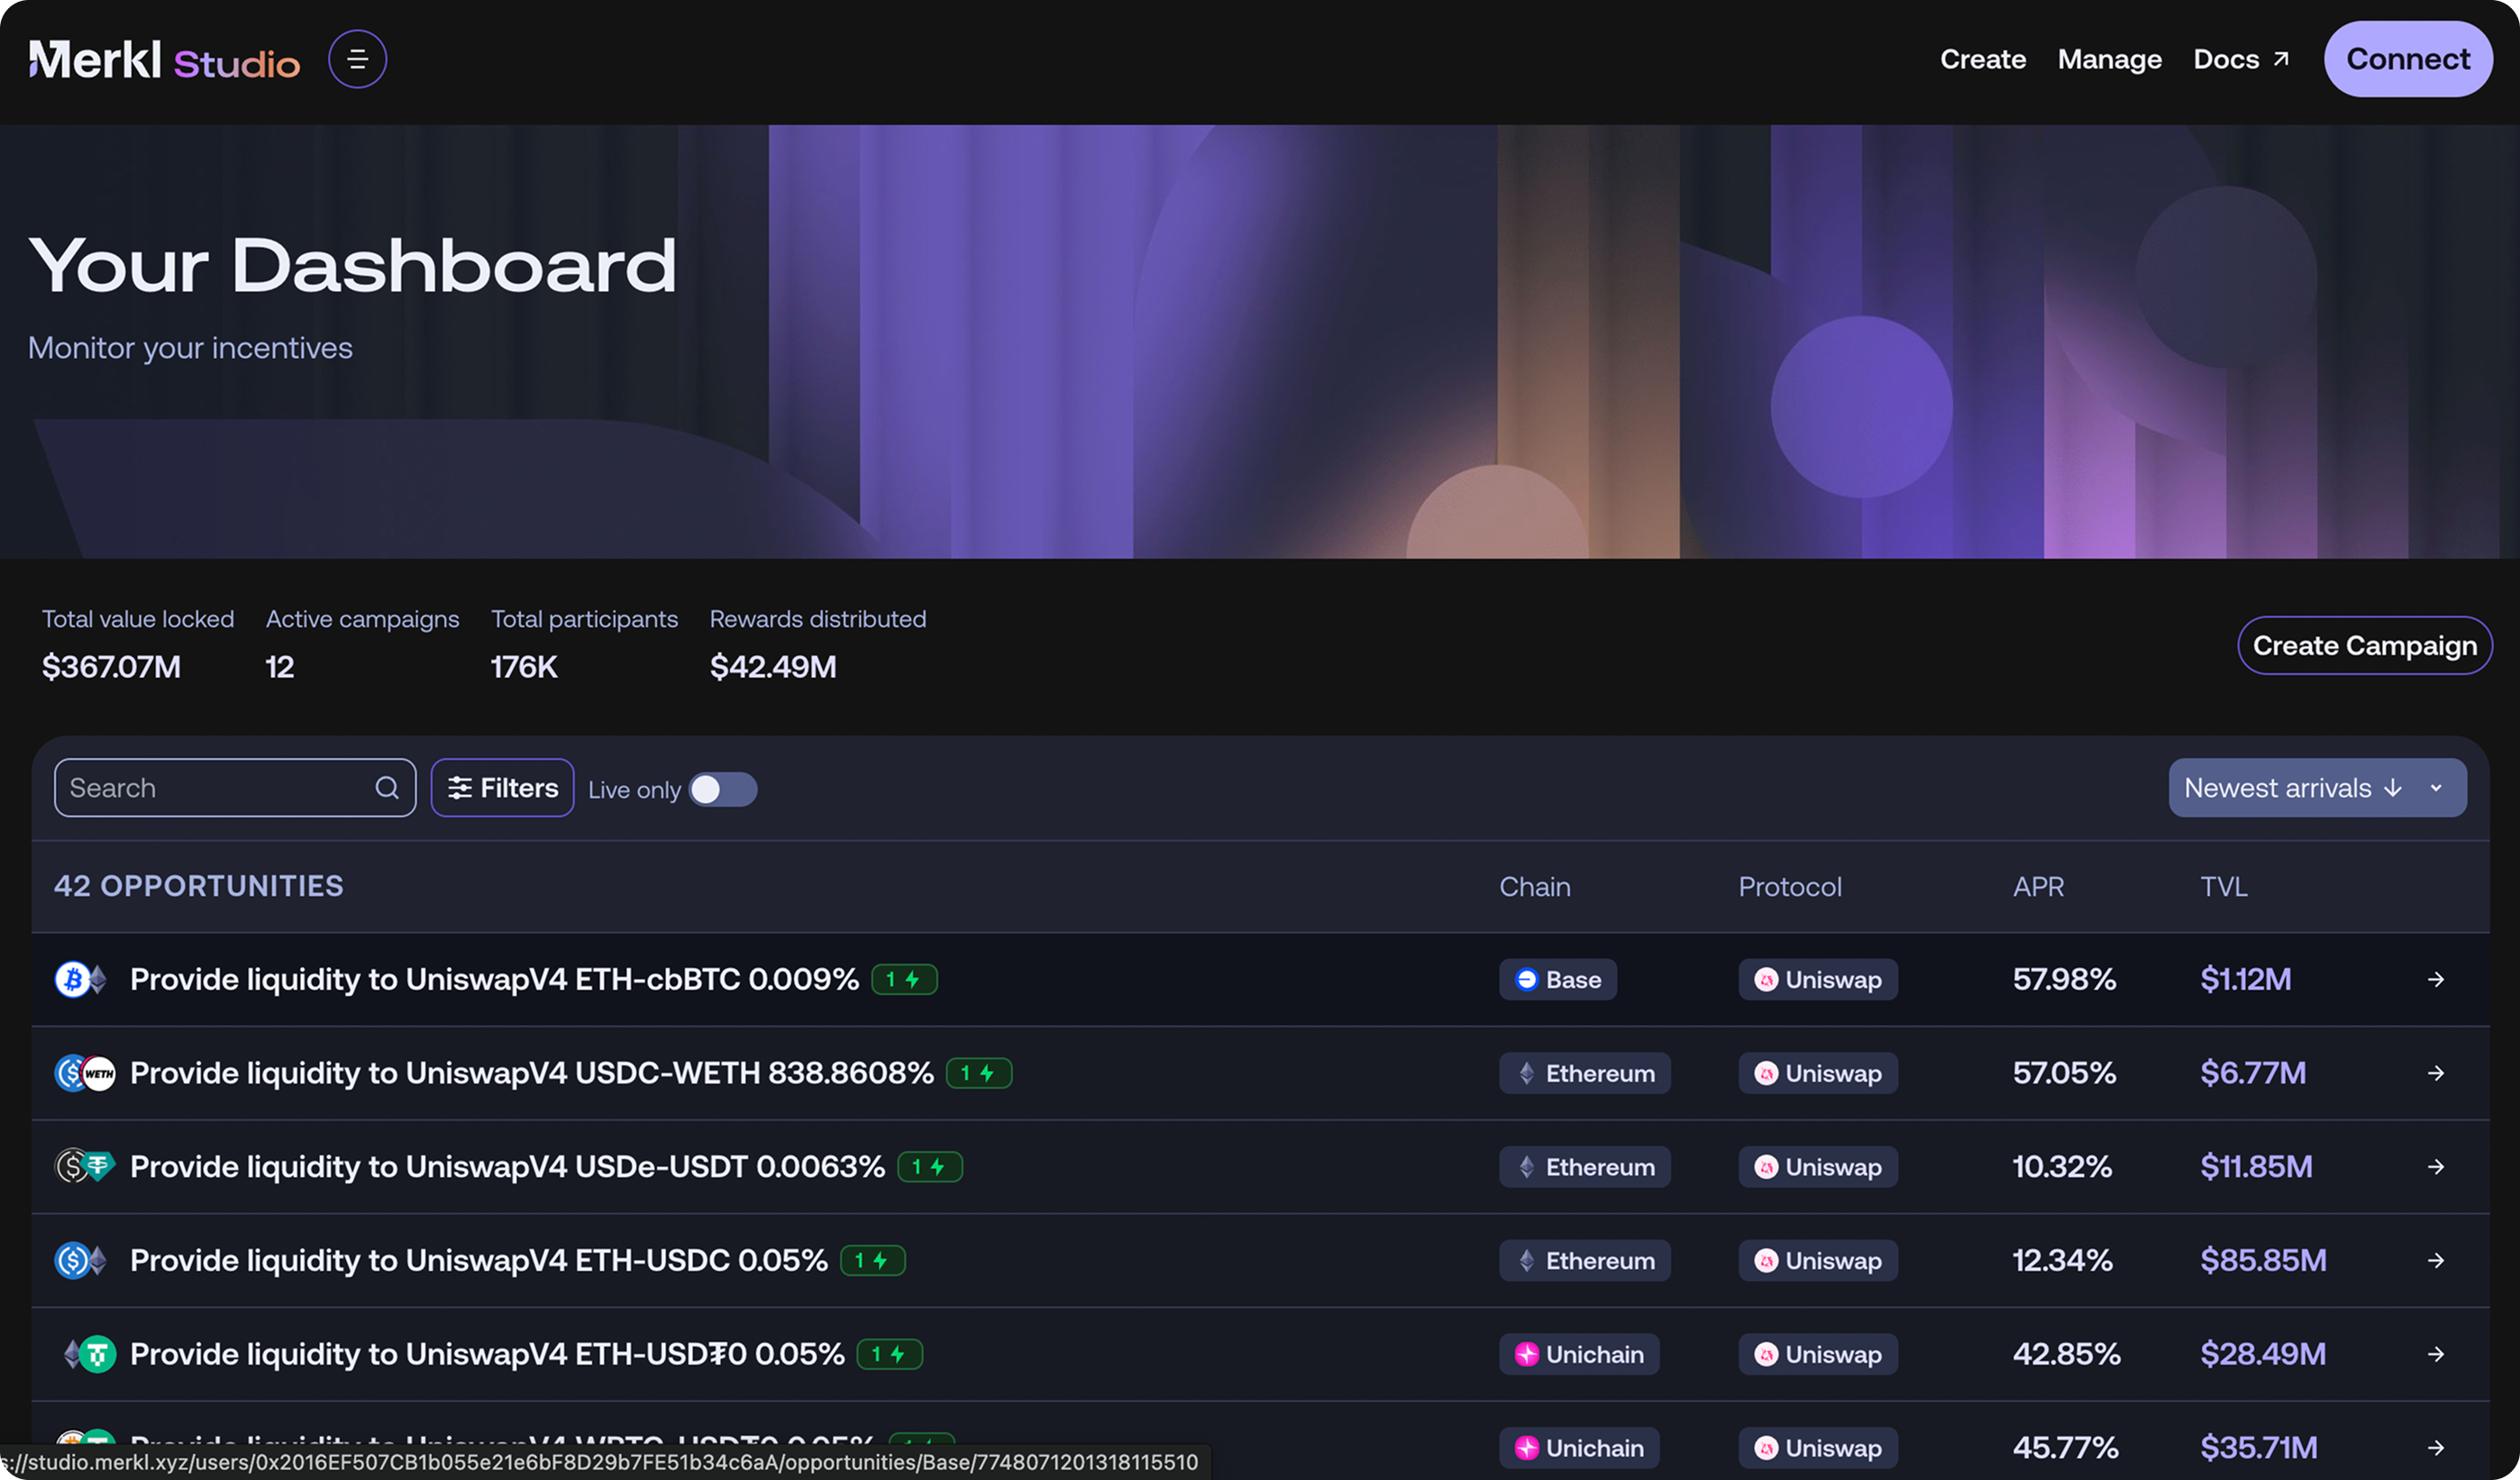
Task: Open arrow on the 45.77% APR row
Action: [x=2435, y=1447]
